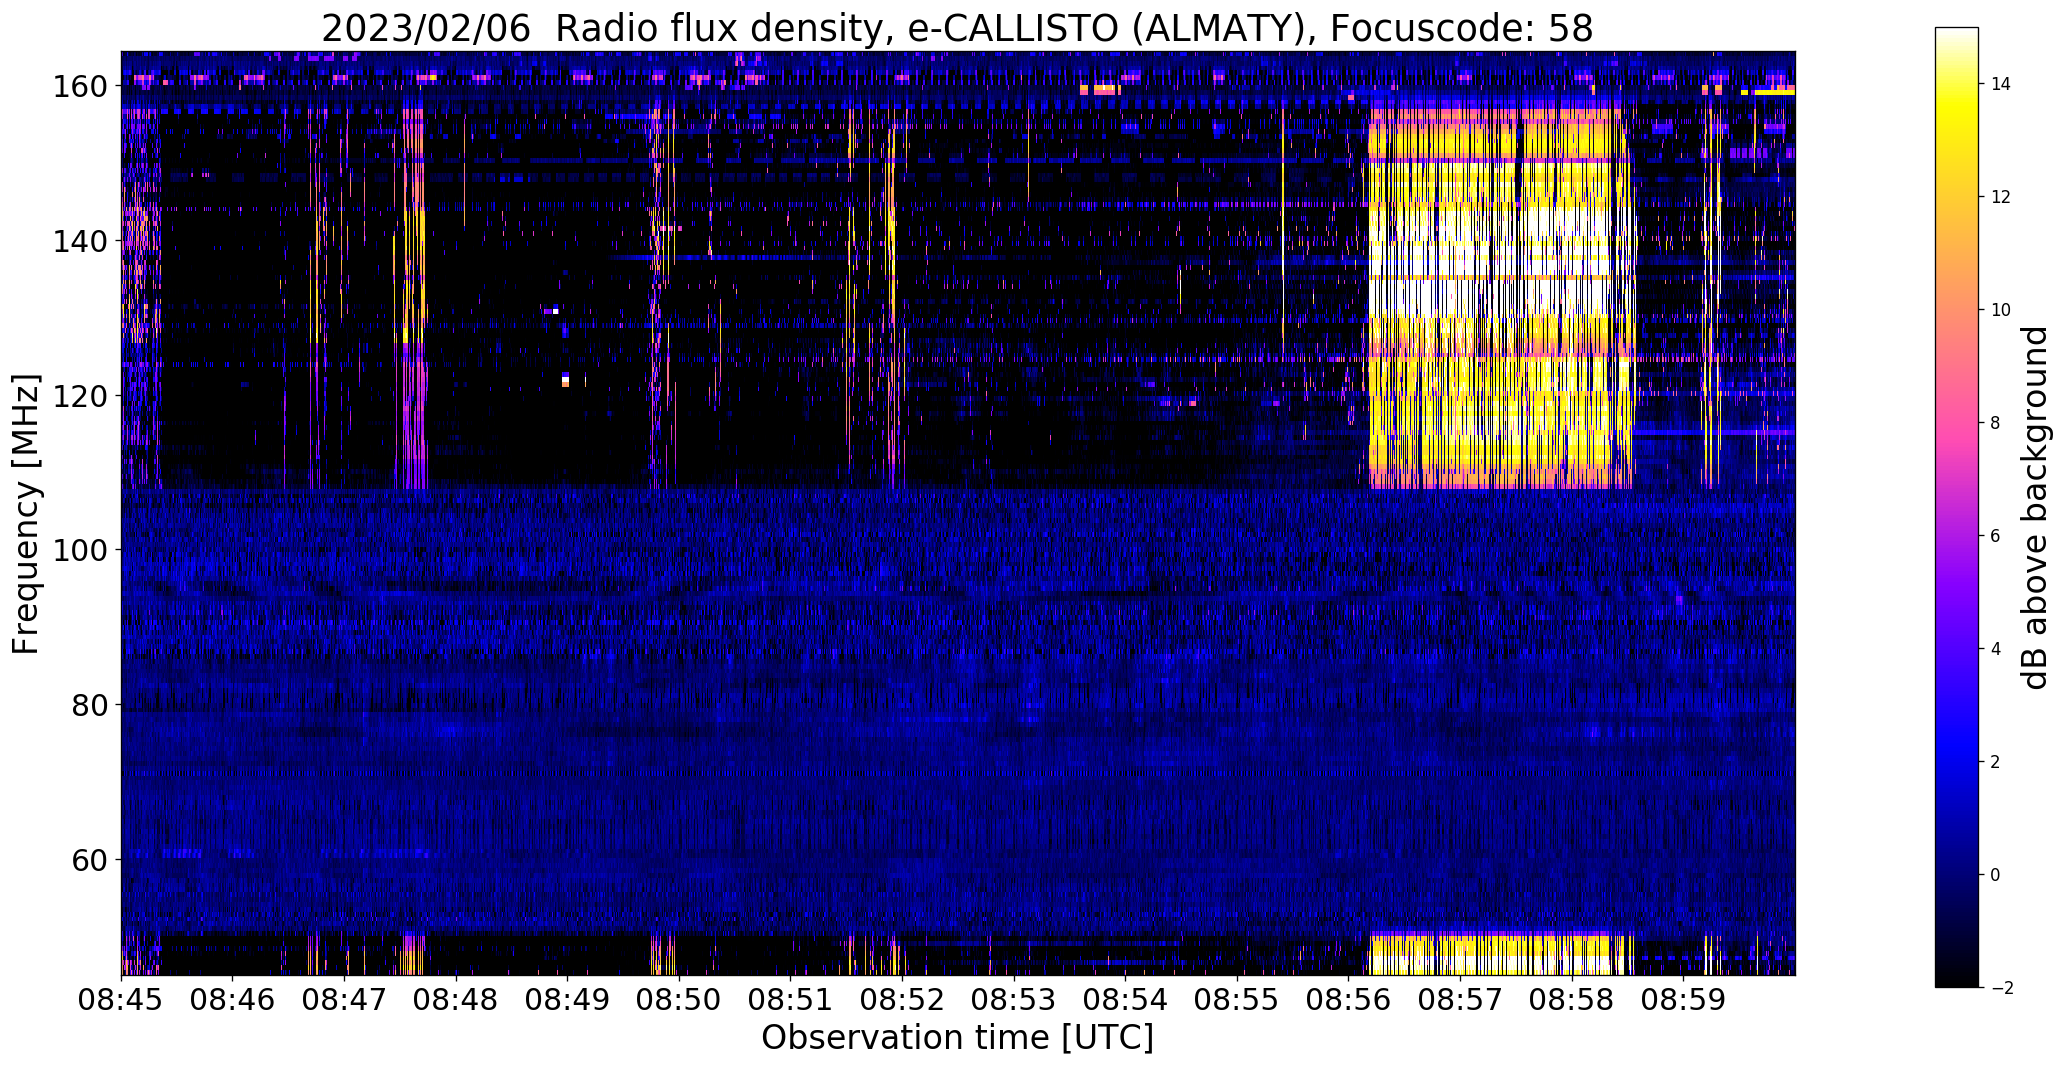
Task: Click the 08:59 time tick label
Action: tap(1684, 999)
